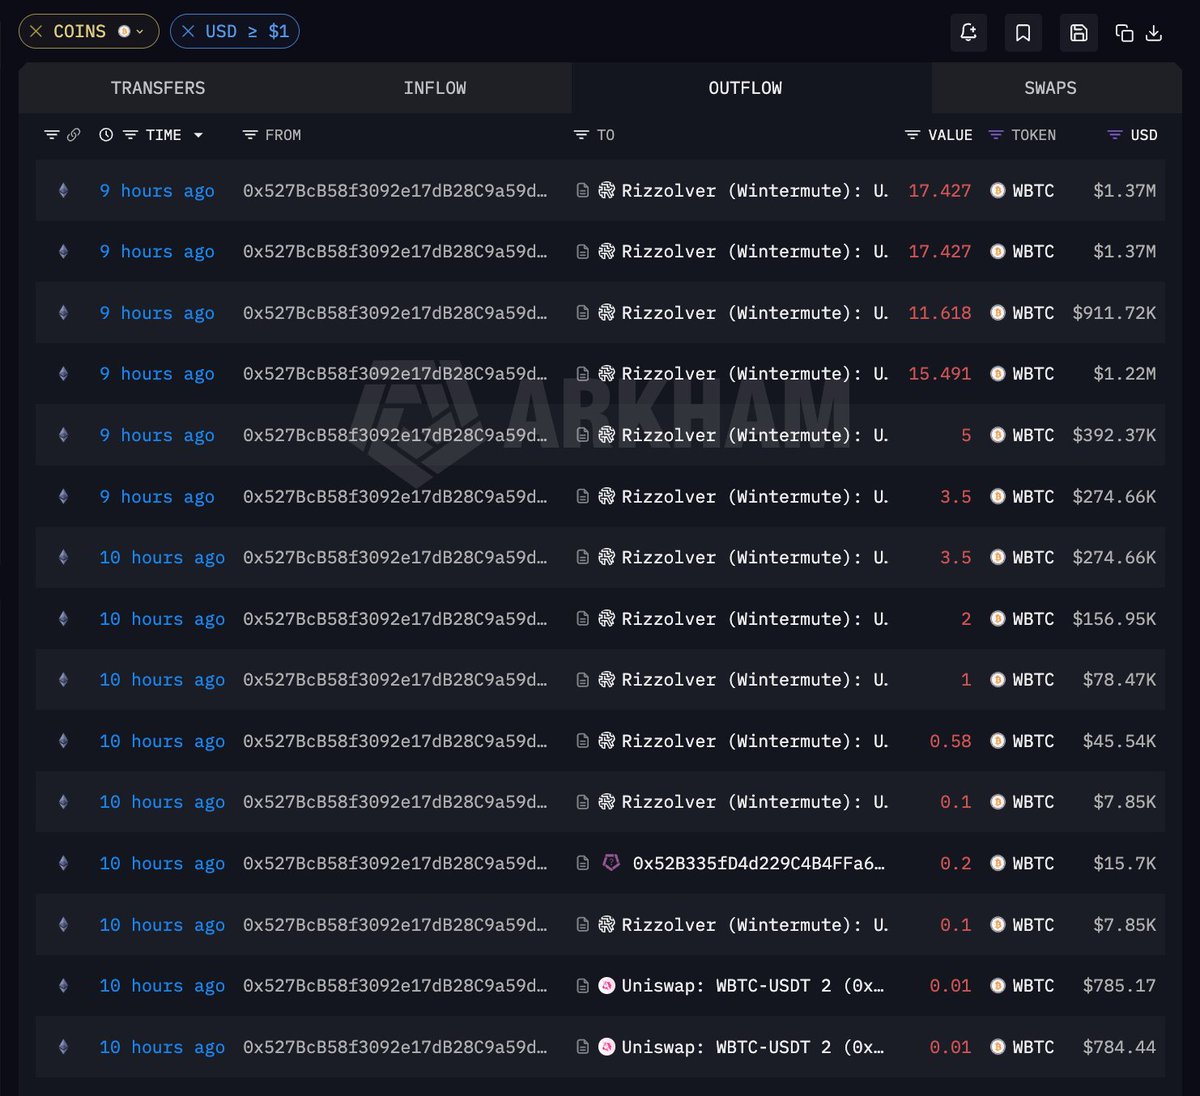Viewport: 1200px width, 1096px height.
Task: Click the clock icon beside TIME
Action: click(x=106, y=135)
